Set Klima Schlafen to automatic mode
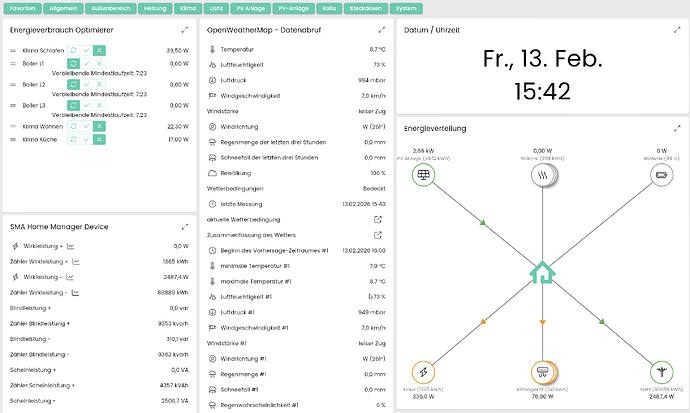The height and width of the screenshot is (413, 690). 73,50
